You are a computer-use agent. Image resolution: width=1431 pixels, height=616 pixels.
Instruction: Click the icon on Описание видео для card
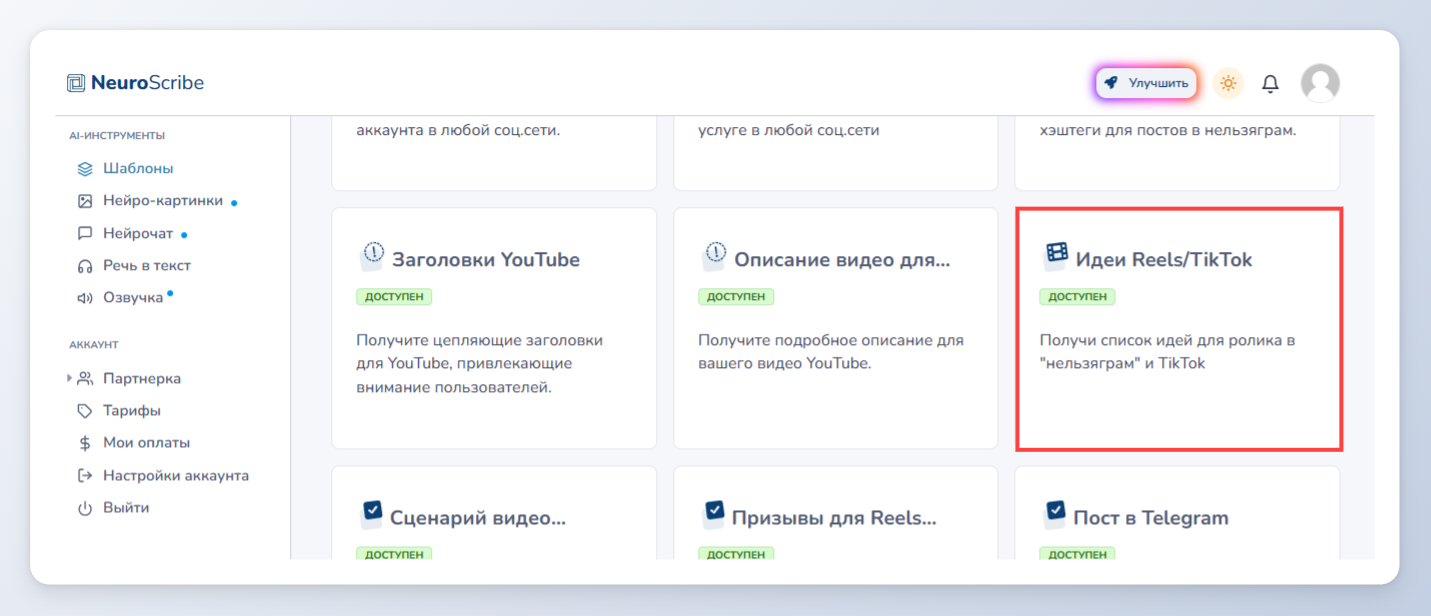coord(714,257)
